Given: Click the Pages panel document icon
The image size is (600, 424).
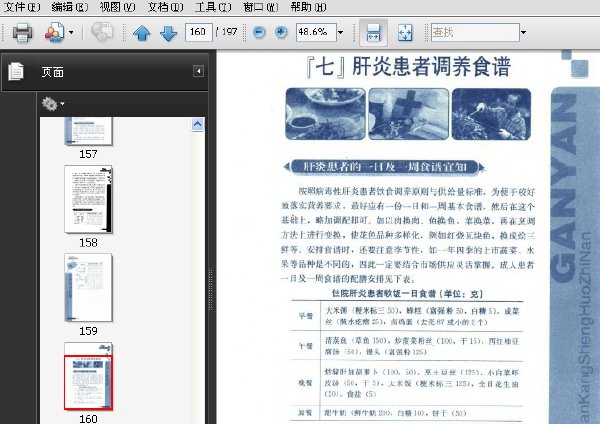Looking at the screenshot, I should 16,72.
